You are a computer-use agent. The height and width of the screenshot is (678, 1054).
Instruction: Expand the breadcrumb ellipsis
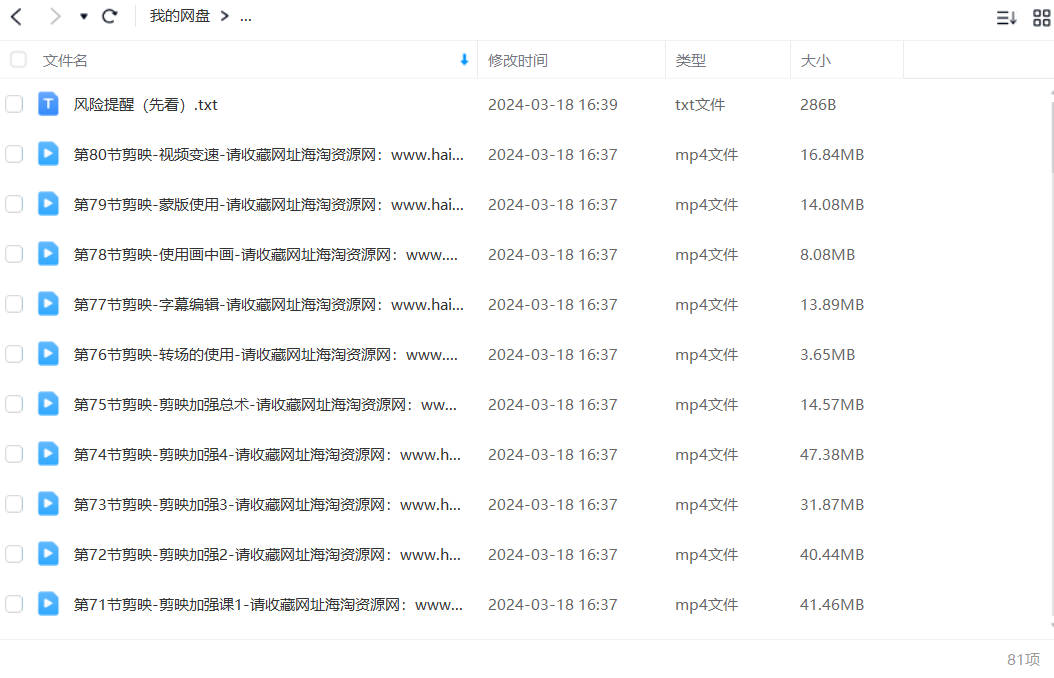pyautogui.click(x=246, y=16)
